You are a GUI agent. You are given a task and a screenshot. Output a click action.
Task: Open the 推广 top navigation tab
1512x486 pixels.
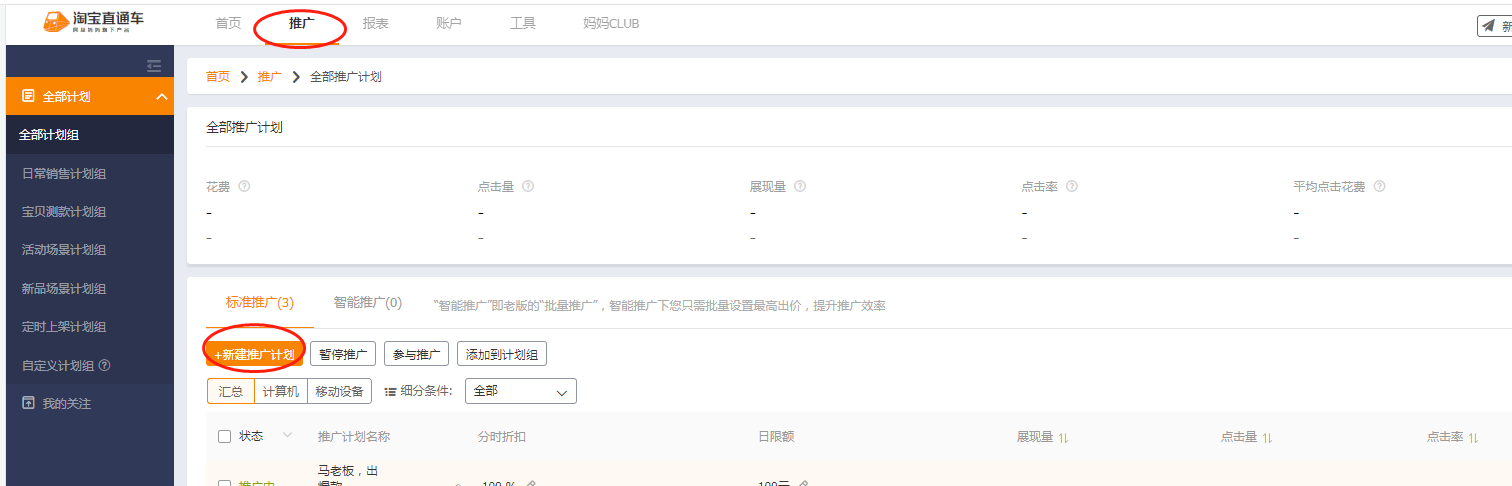[x=302, y=23]
